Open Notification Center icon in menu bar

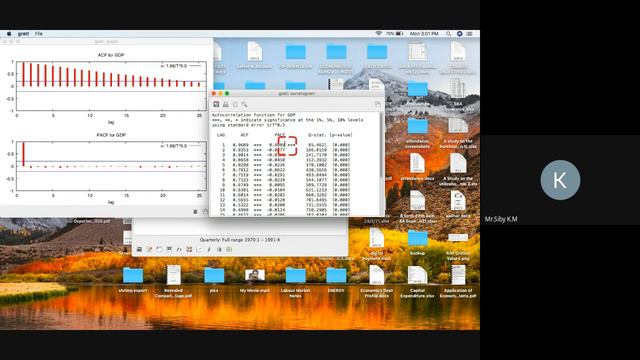coord(469,33)
